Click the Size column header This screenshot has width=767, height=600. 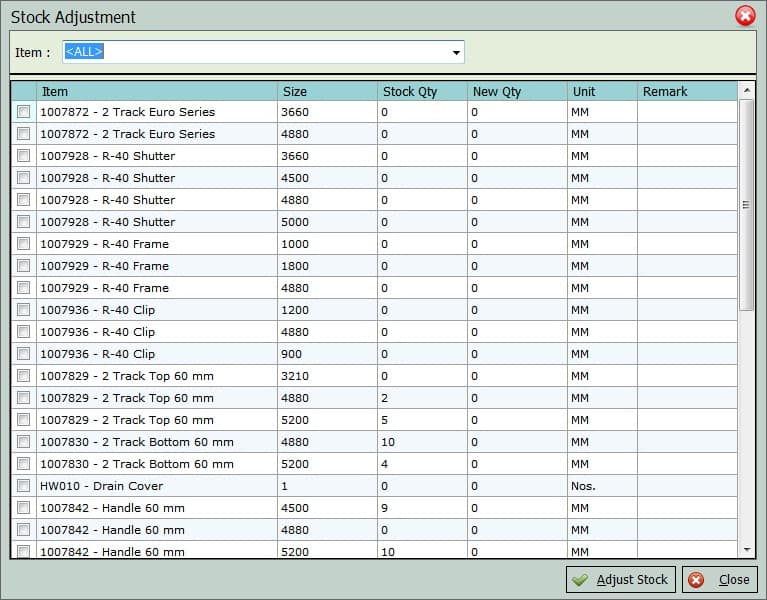327,91
